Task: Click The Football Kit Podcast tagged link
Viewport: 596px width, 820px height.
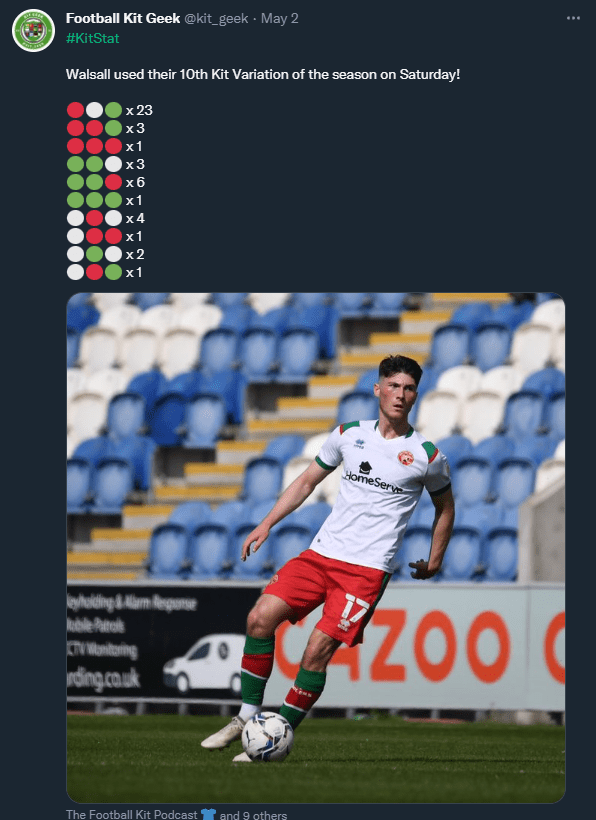Action: point(132,814)
